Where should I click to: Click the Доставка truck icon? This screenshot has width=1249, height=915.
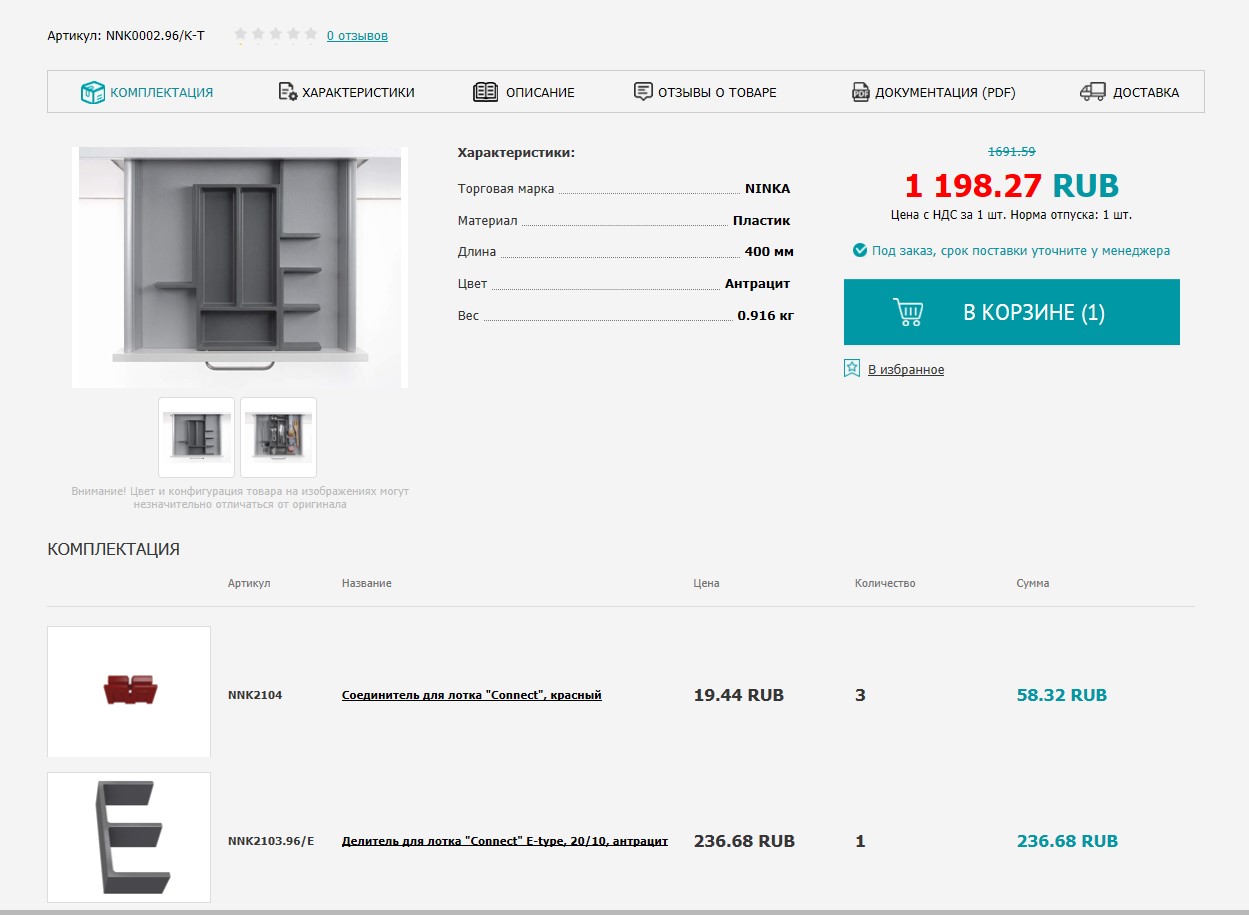pyautogui.click(x=1092, y=92)
